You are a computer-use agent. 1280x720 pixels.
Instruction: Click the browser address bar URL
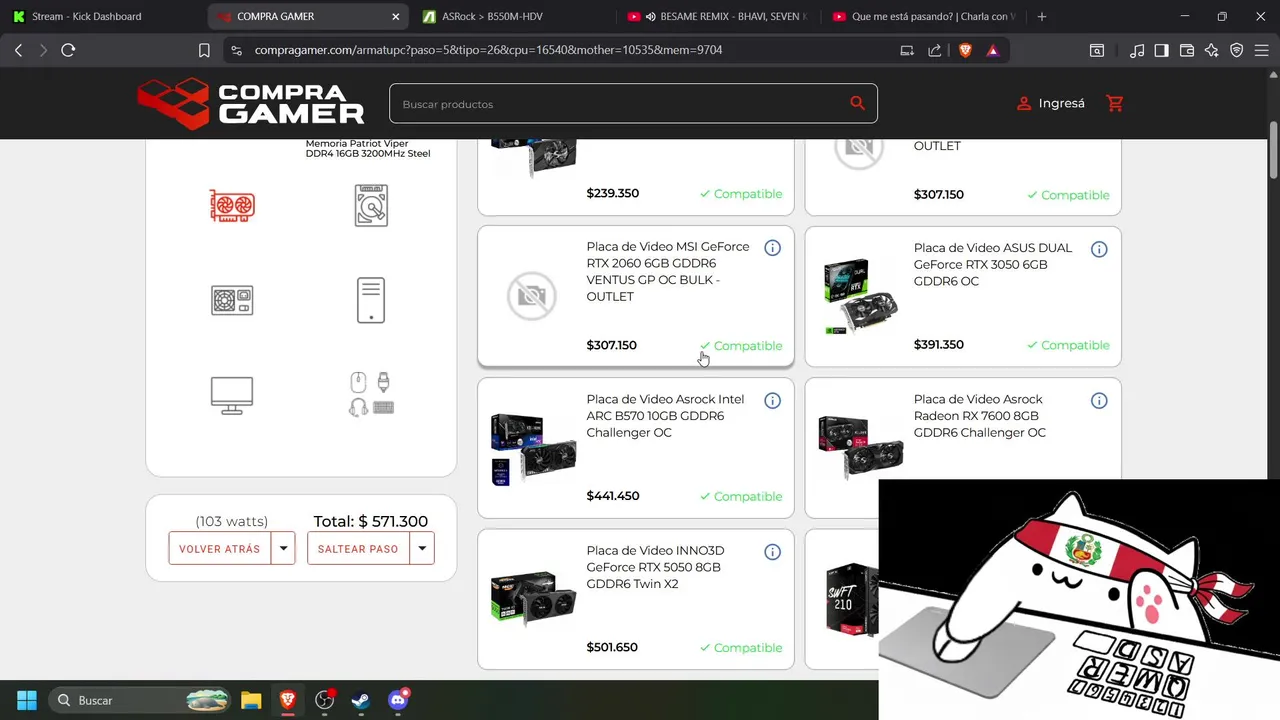coord(489,50)
